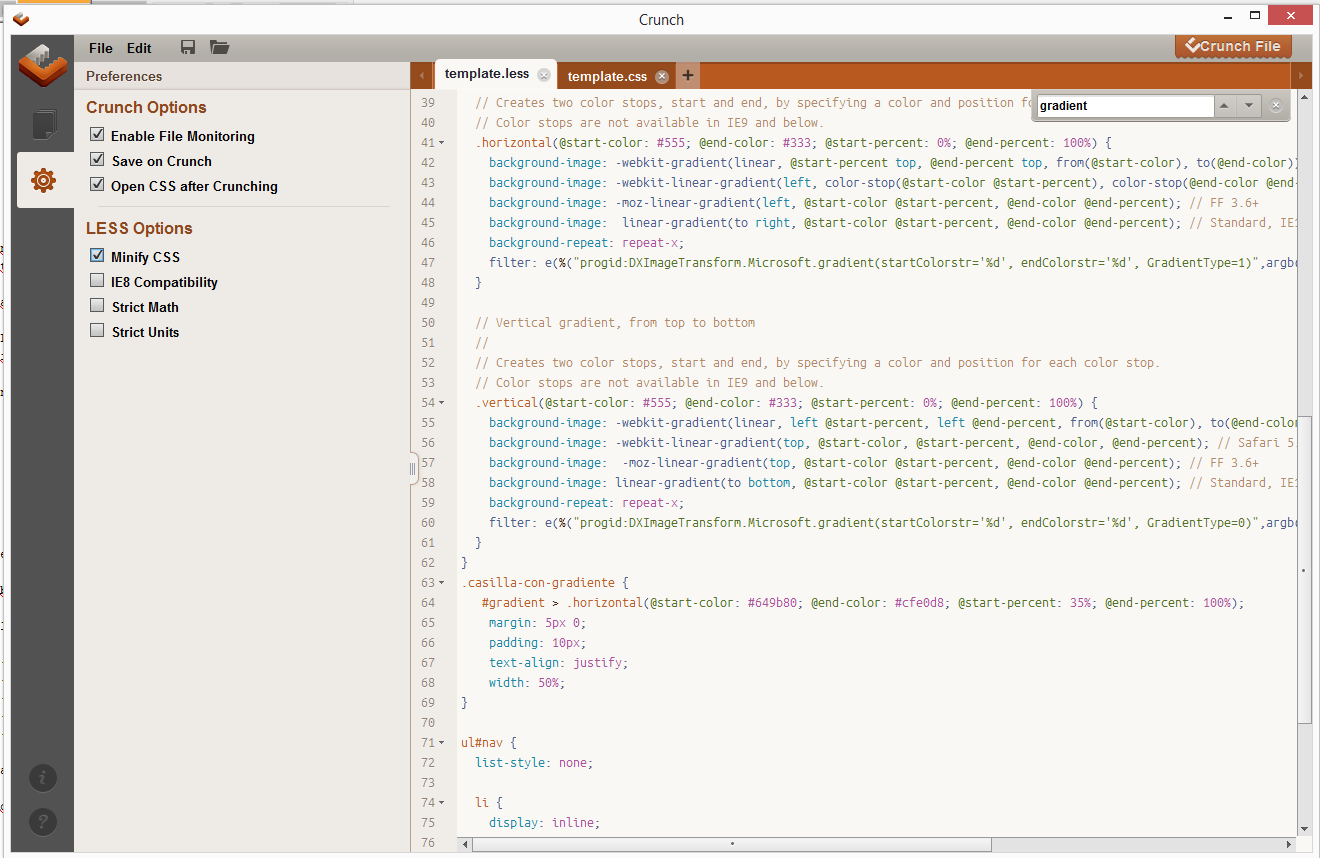Image resolution: width=1320 pixels, height=858 pixels.
Task: Collapse sidebar with splitter handle
Action: pyautogui.click(x=413, y=469)
